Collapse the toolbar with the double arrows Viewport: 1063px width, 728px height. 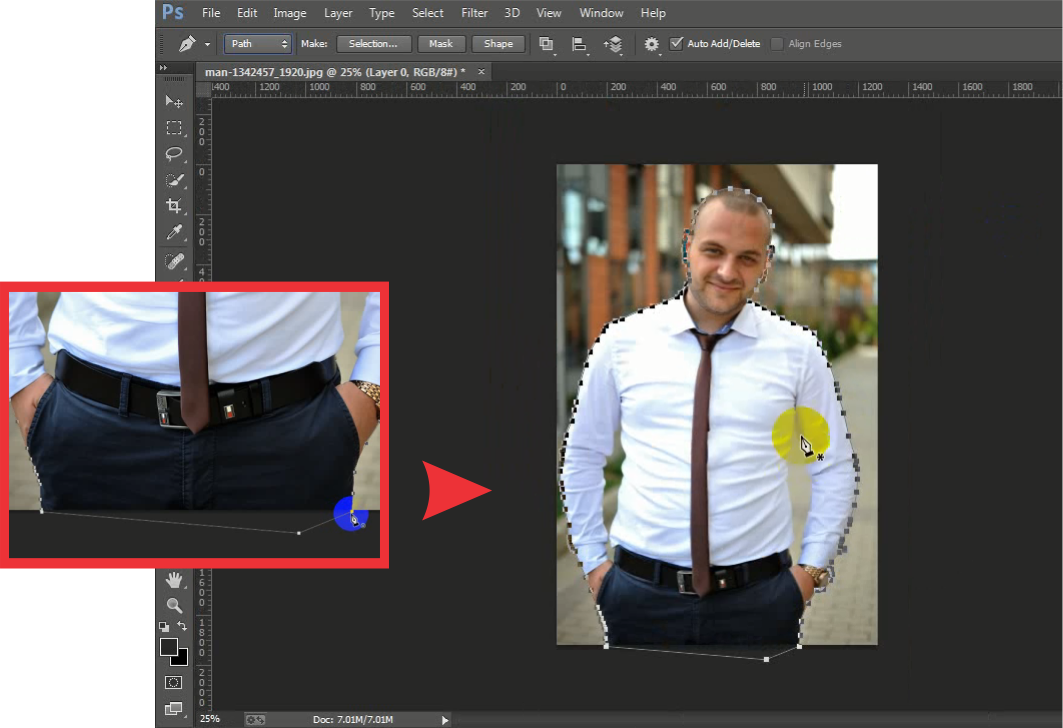click(163, 68)
